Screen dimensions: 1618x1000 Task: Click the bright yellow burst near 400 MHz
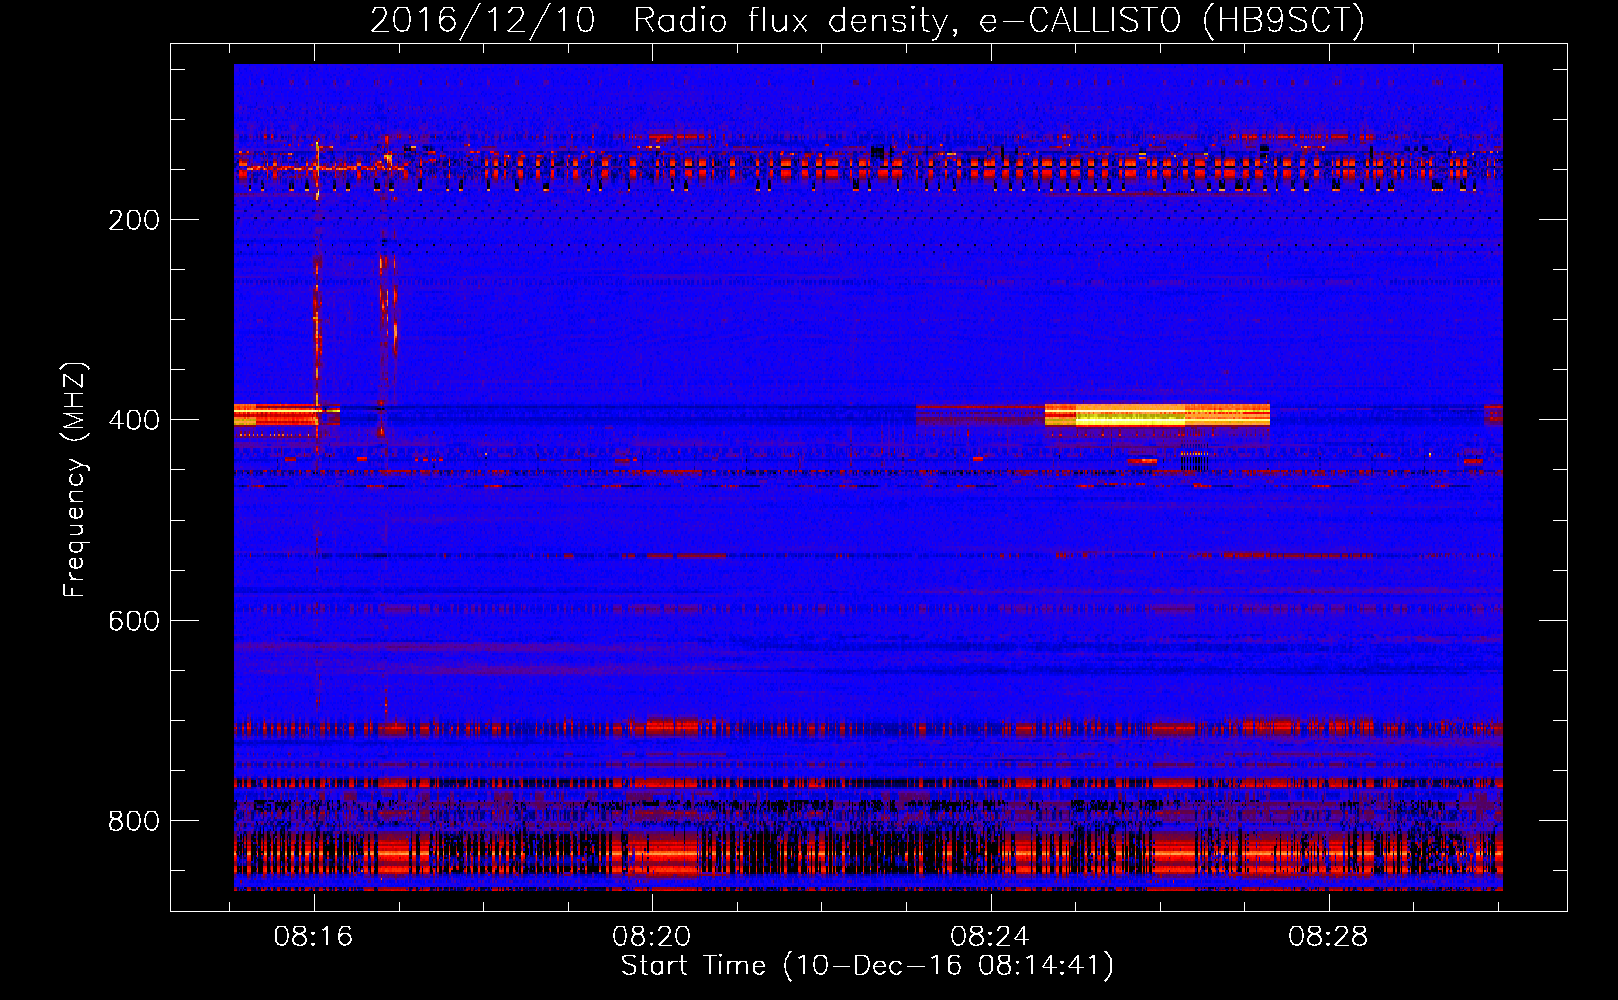[1157, 415]
